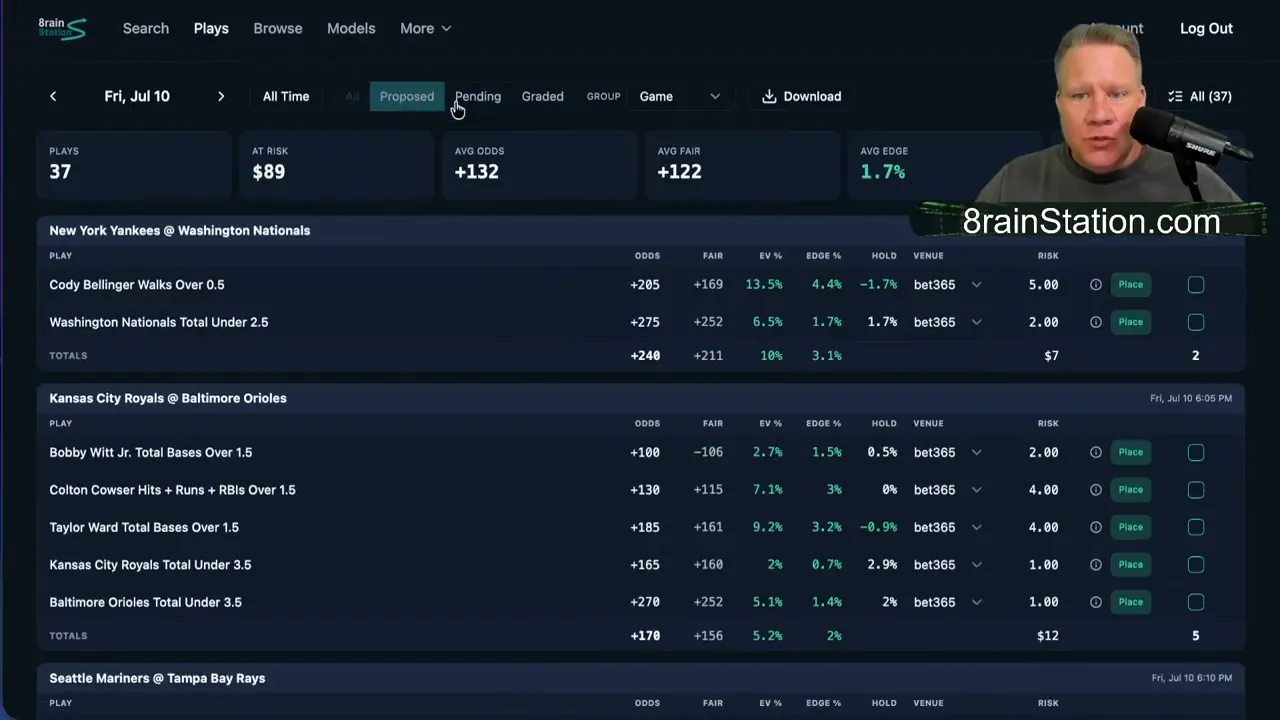Place the Colton Cowser bet
The height and width of the screenshot is (720, 1280).
pyautogui.click(x=1131, y=490)
